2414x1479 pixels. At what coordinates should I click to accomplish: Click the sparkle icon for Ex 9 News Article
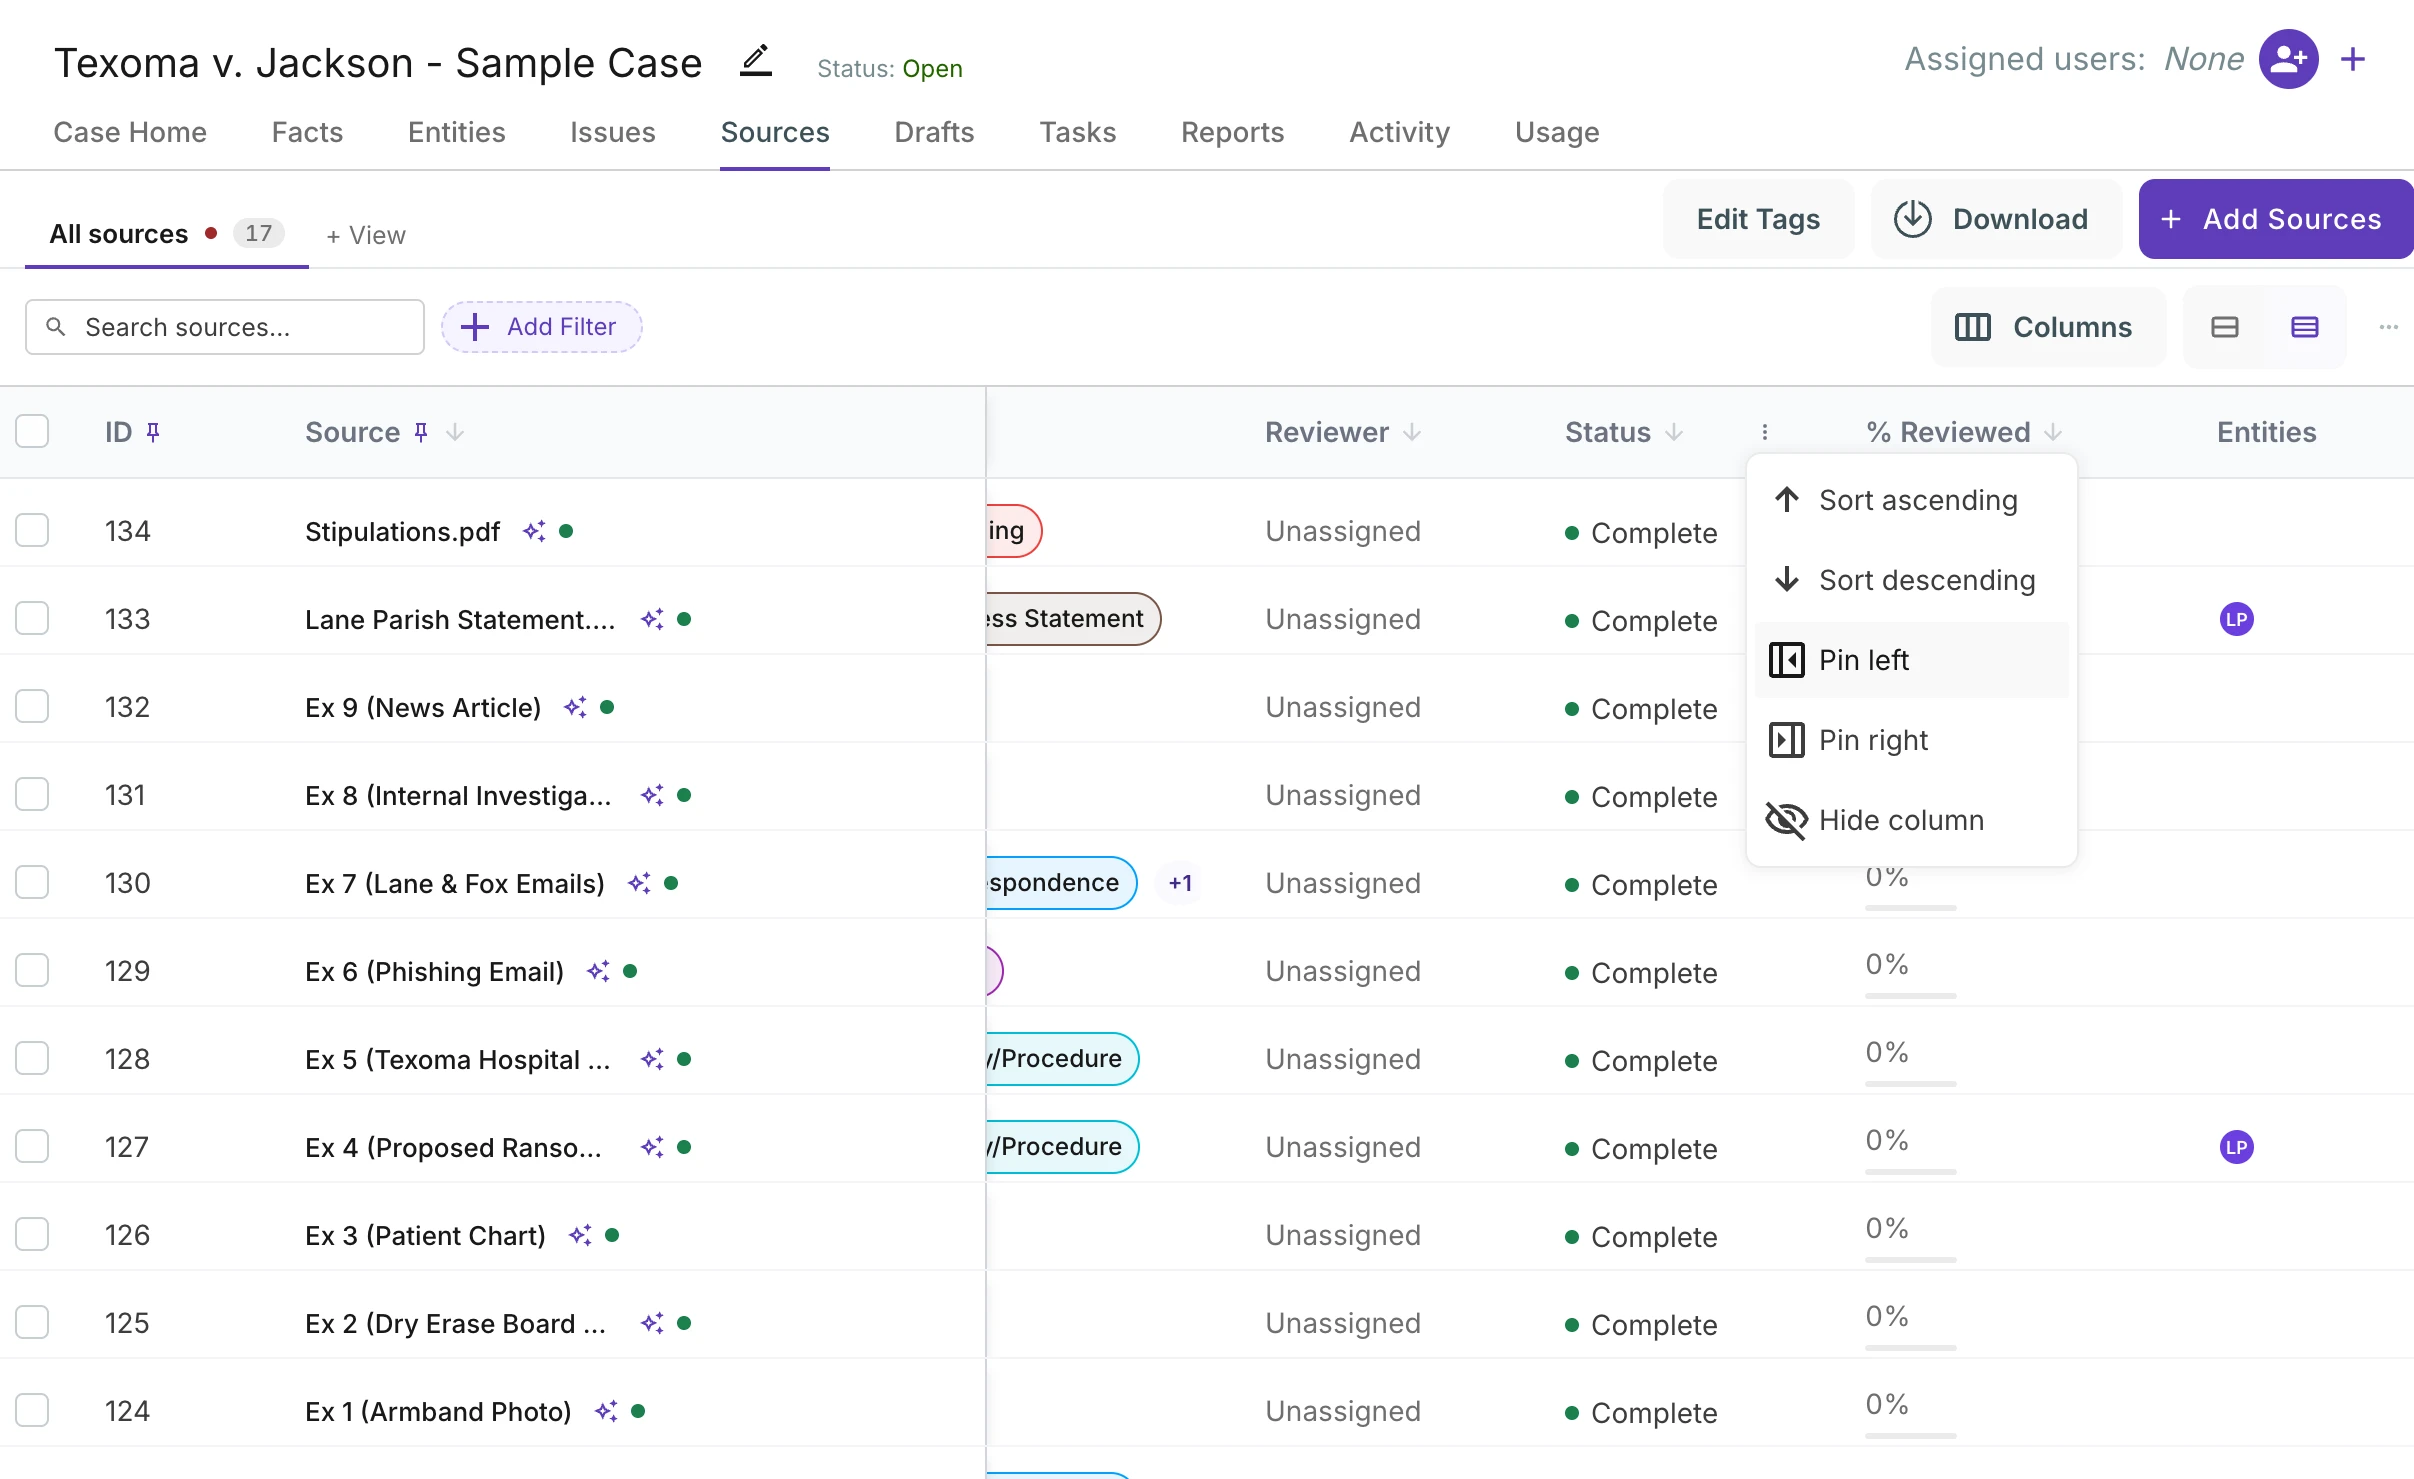[575, 707]
